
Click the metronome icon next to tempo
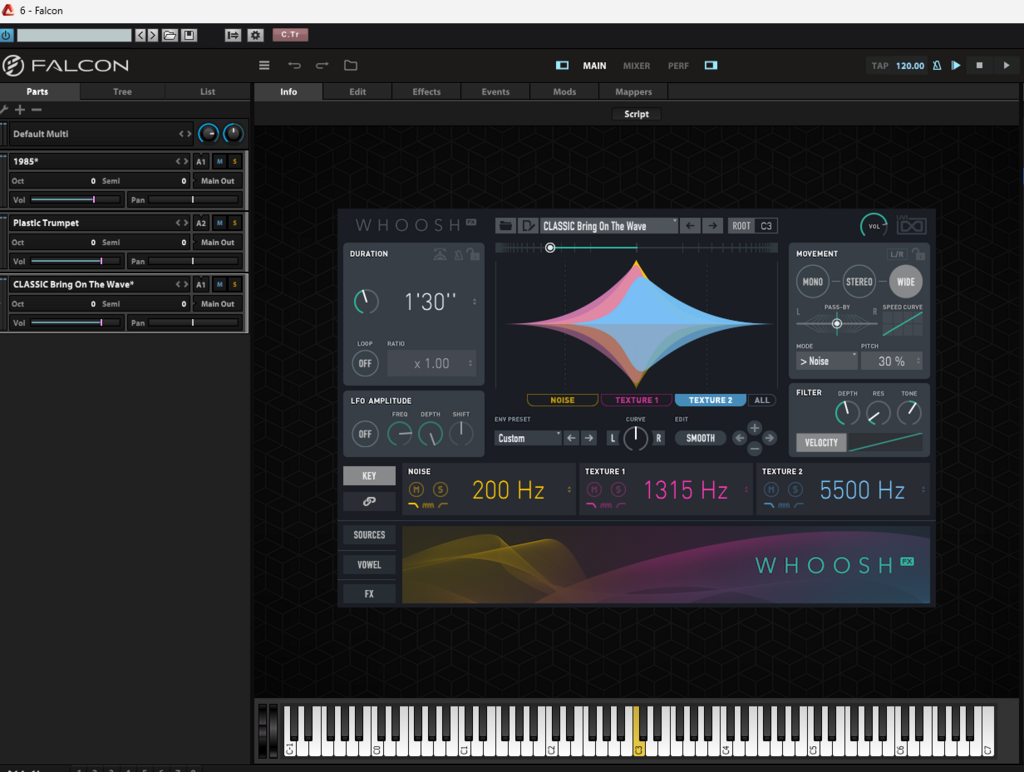(x=936, y=65)
